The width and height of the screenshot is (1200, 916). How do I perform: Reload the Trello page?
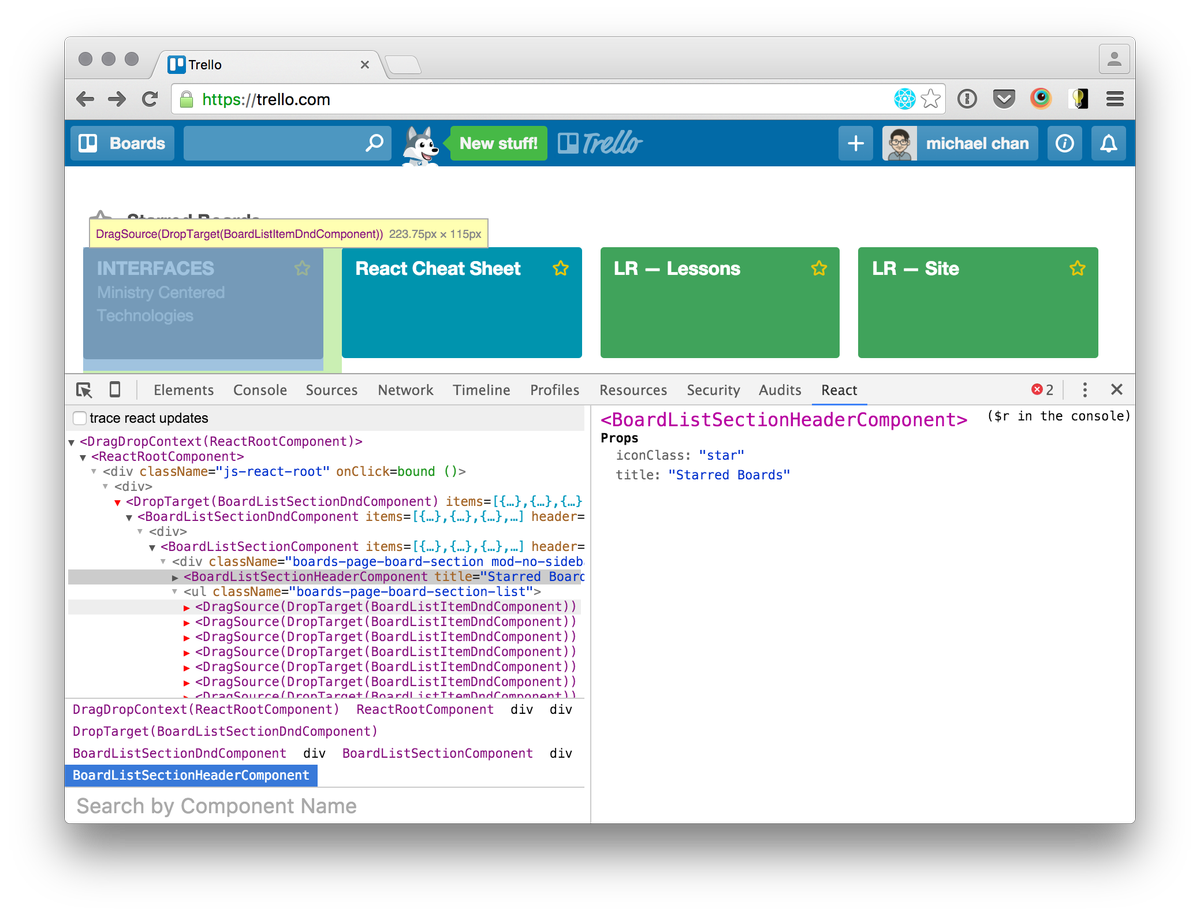pyautogui.click(x=150, y=99)
